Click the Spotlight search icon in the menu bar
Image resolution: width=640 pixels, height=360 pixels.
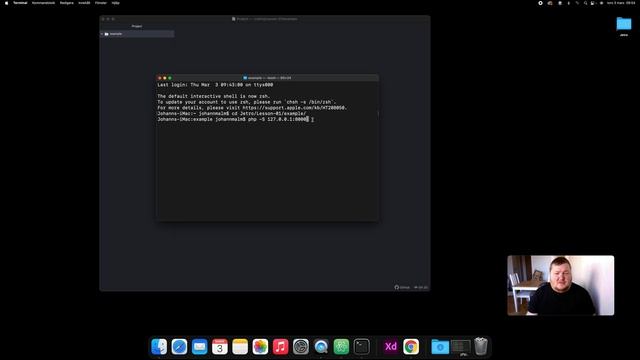[585, 3]
